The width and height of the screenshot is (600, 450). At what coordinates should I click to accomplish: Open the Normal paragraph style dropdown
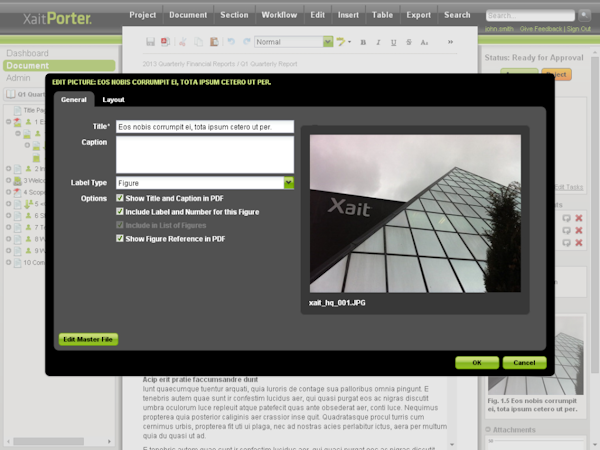coord(328,42)
